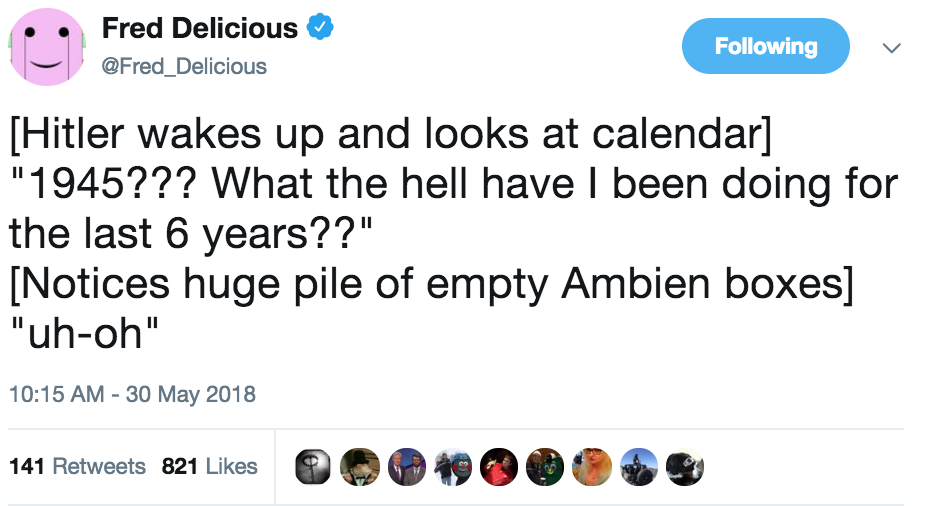Open the Fred Delicious display name
Viewport: 930px width, 506px height.
200,29
